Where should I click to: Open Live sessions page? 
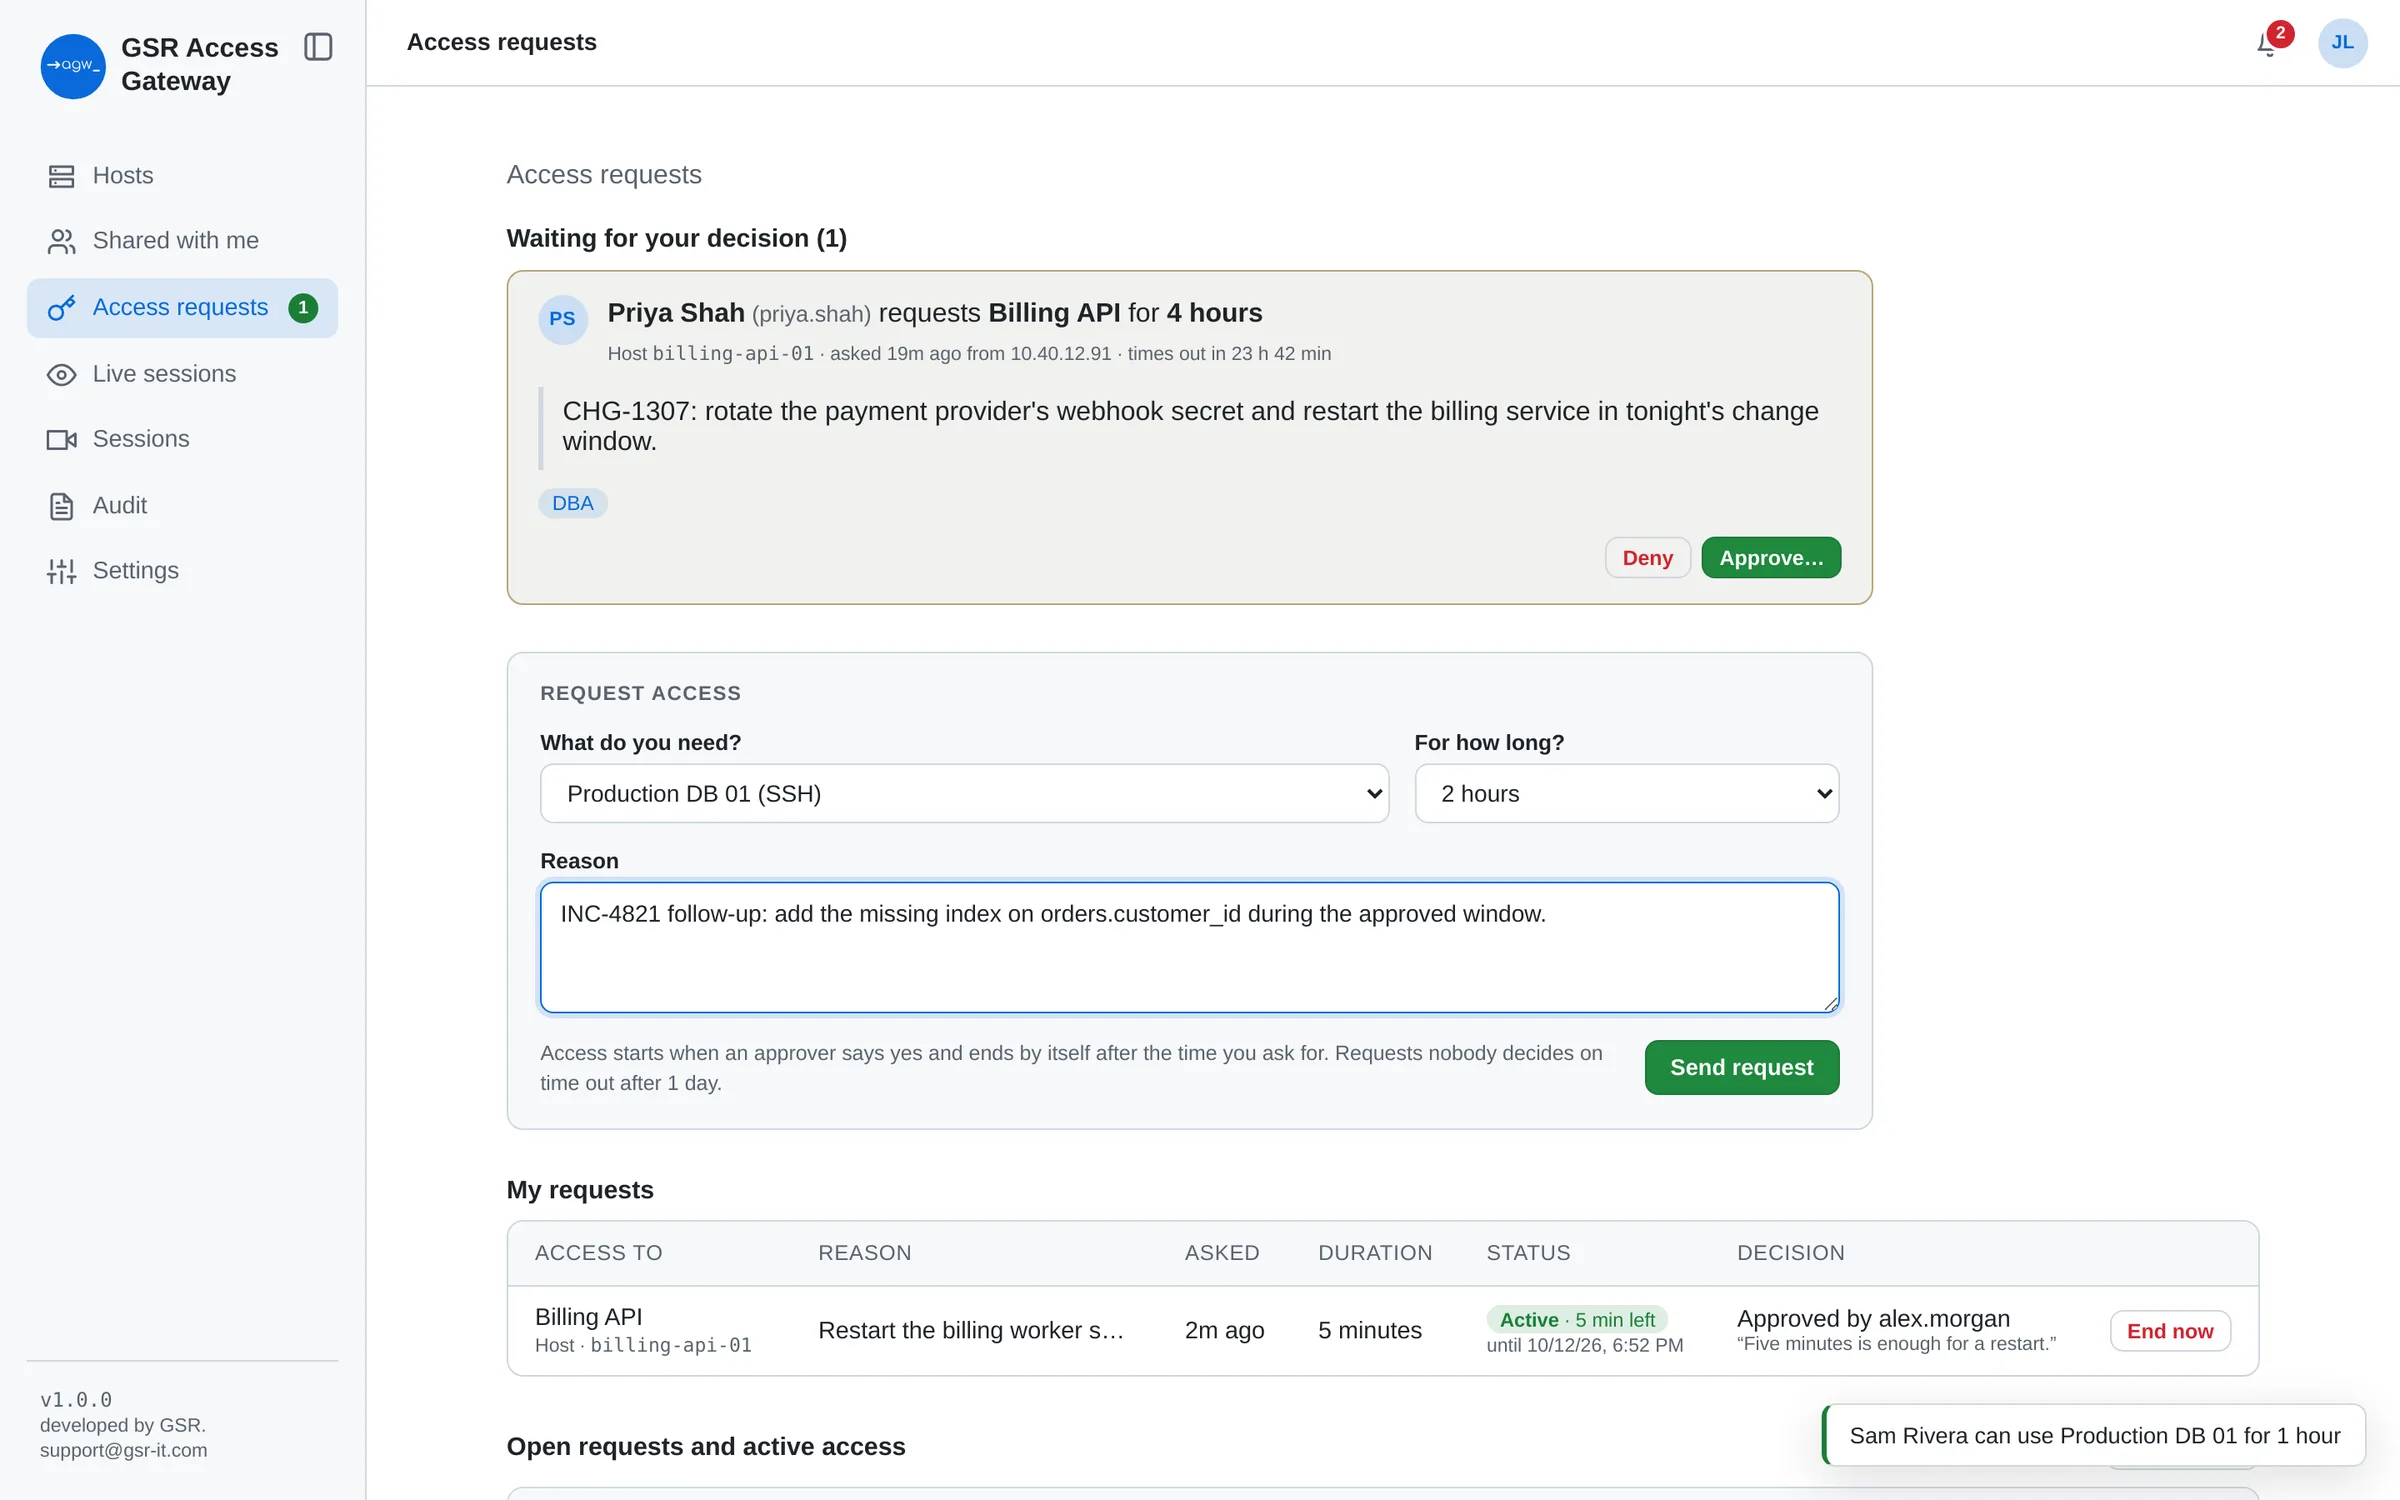[x=182, y=374]
